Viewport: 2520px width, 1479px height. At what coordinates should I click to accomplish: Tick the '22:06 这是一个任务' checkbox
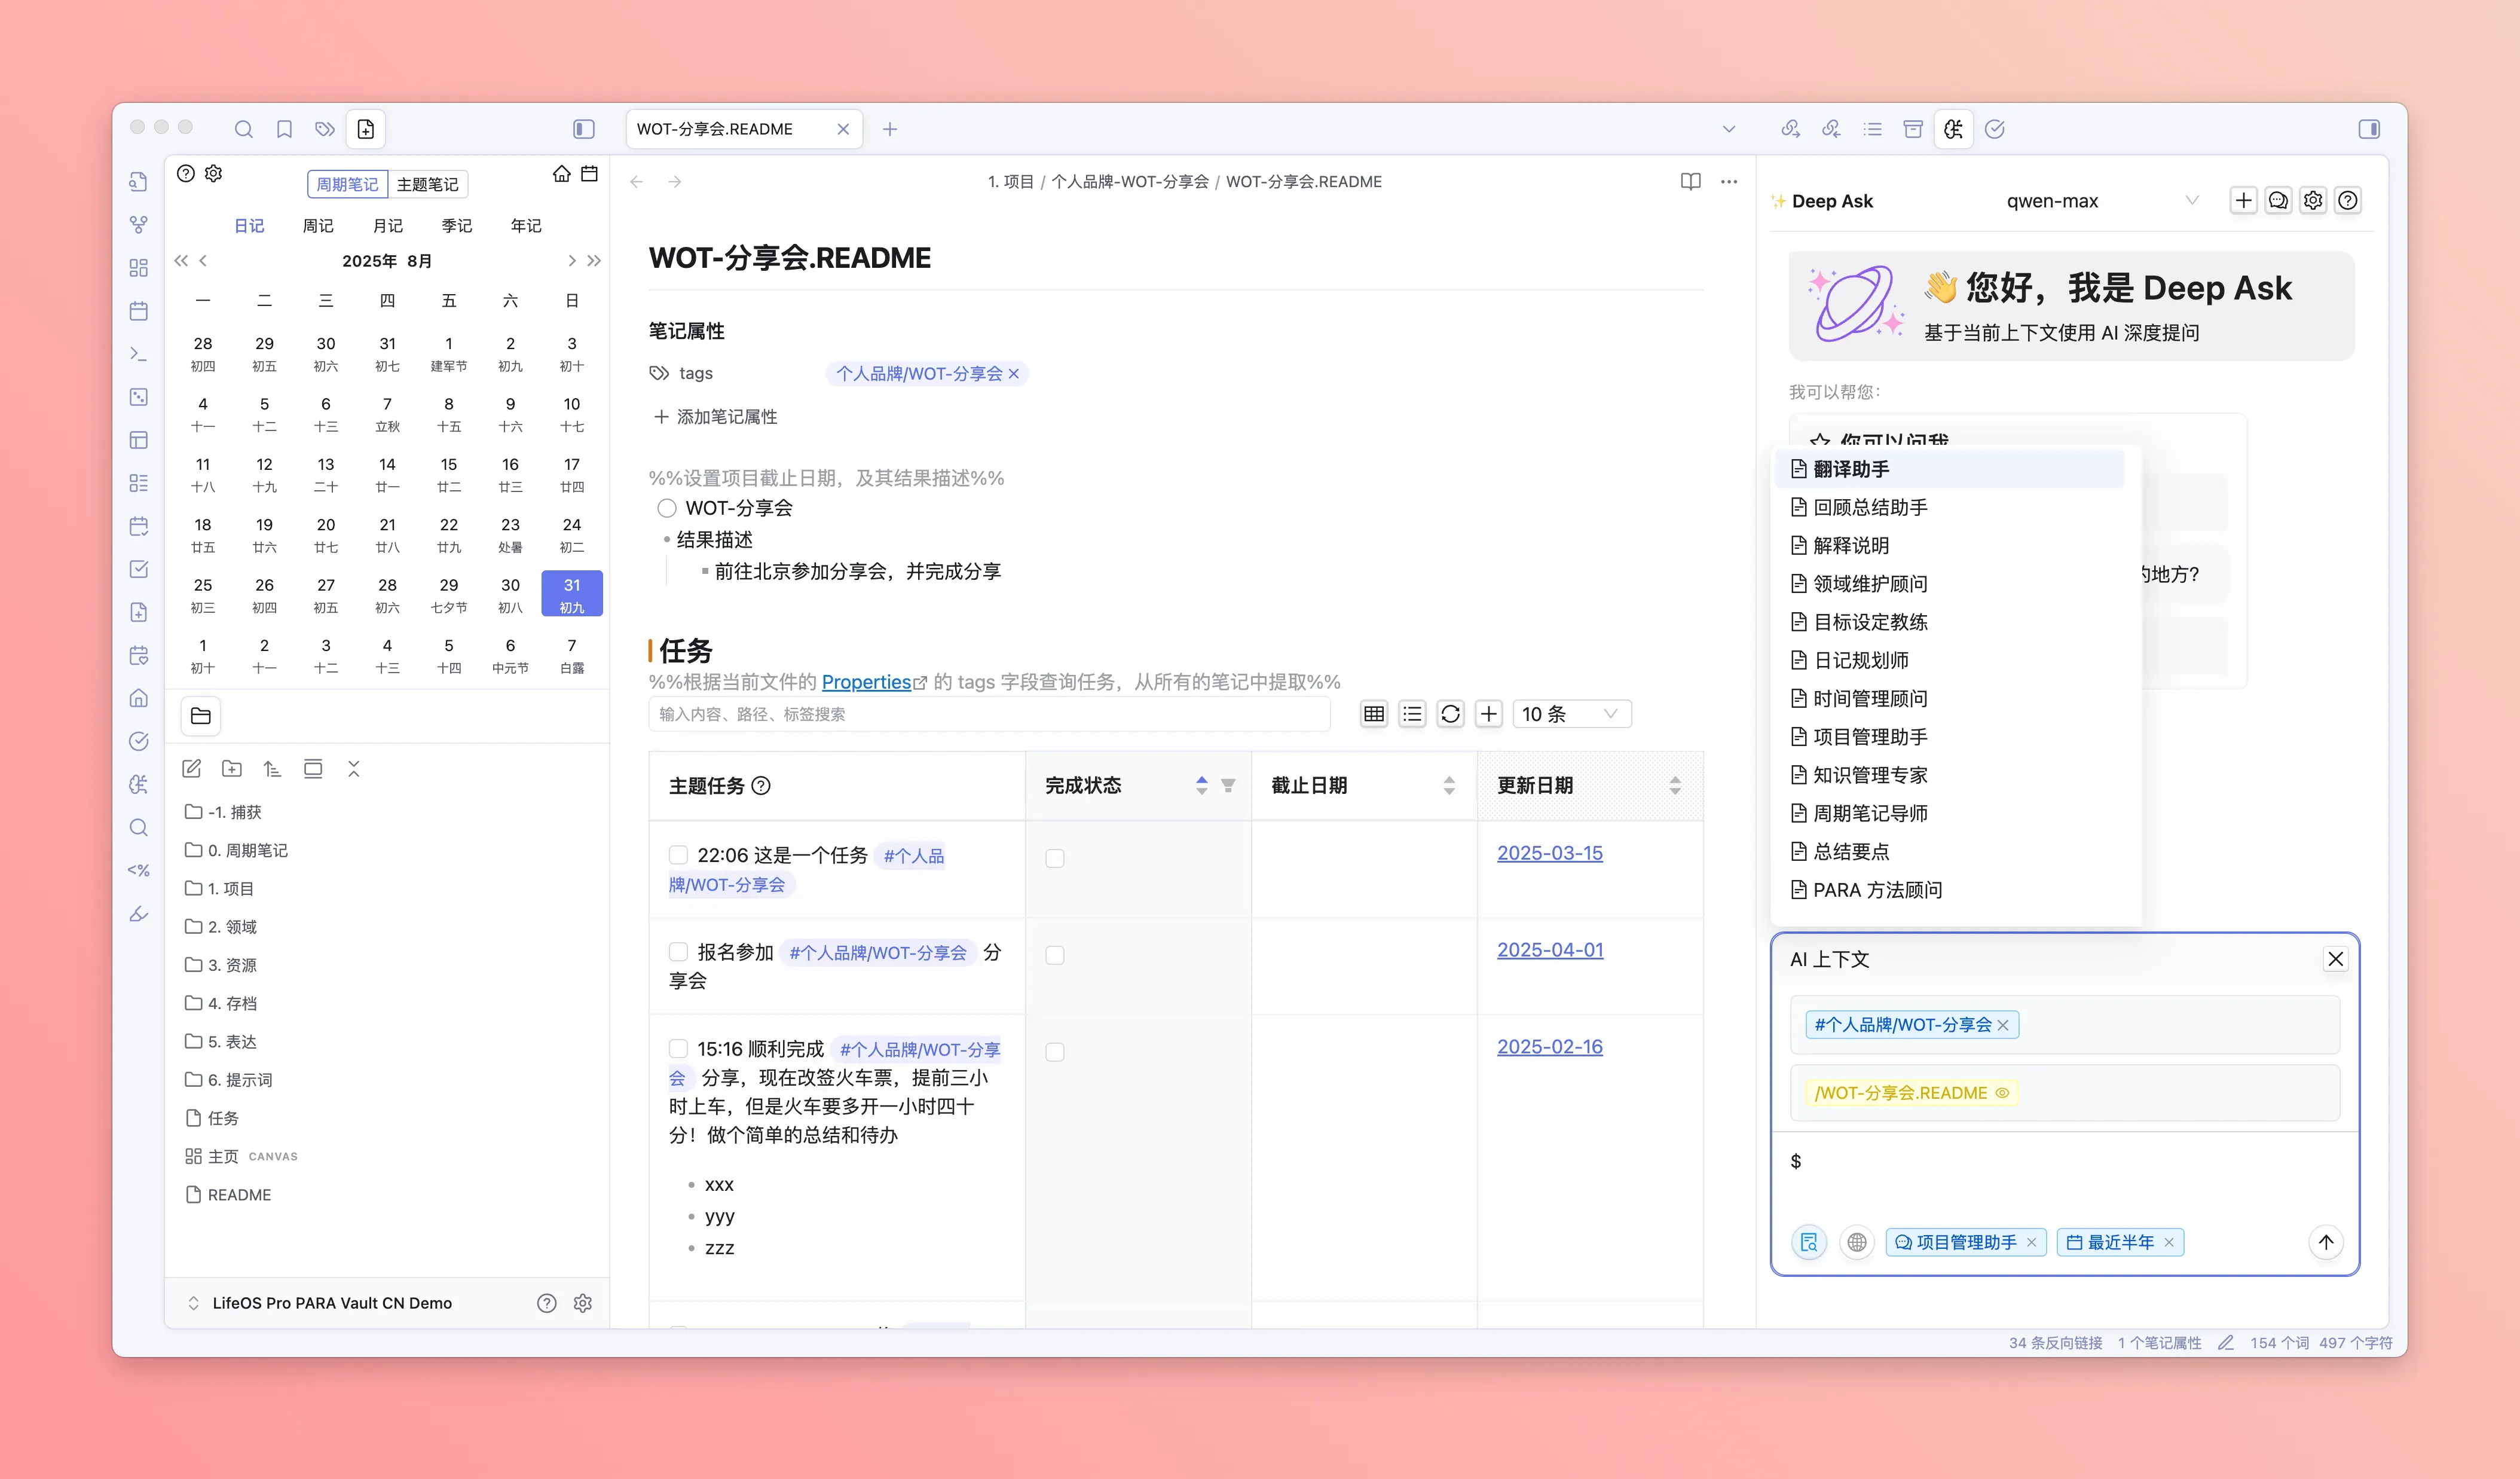click(x=678, y=855)
